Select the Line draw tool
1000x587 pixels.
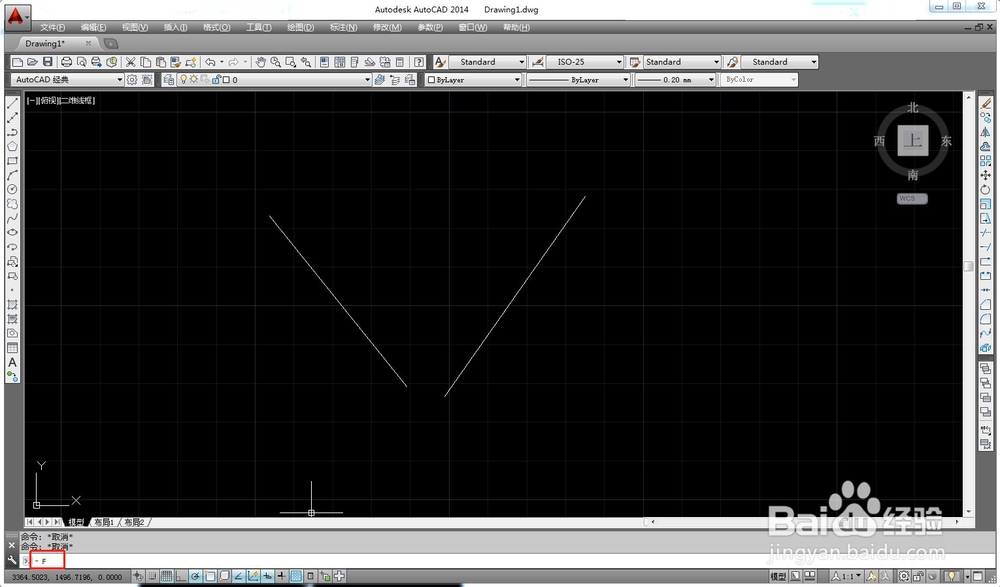point(12,104)
